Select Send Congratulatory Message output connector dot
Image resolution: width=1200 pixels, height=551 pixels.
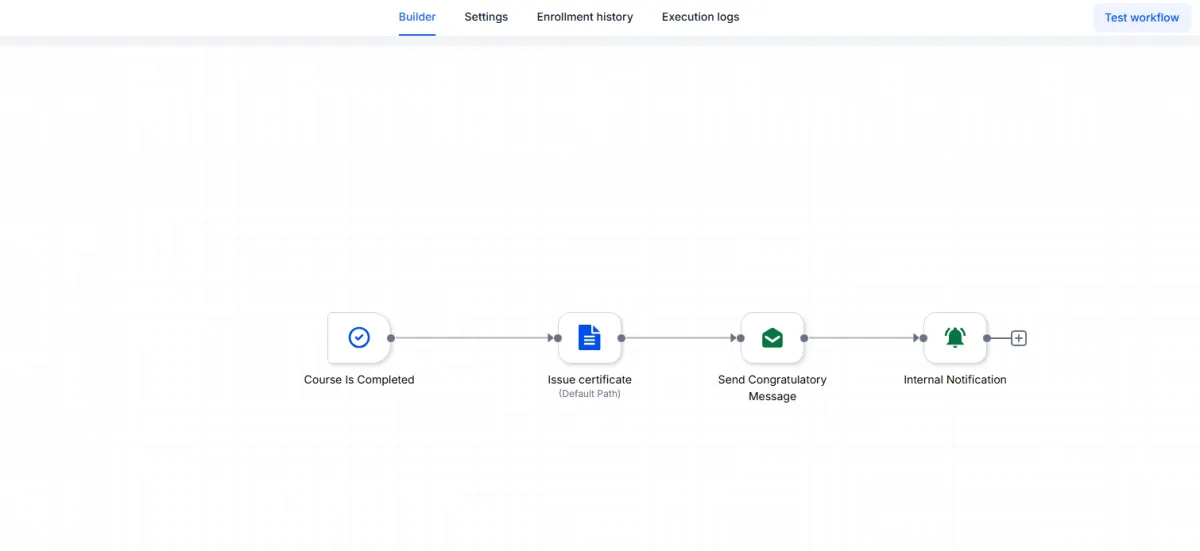(805, 338)
